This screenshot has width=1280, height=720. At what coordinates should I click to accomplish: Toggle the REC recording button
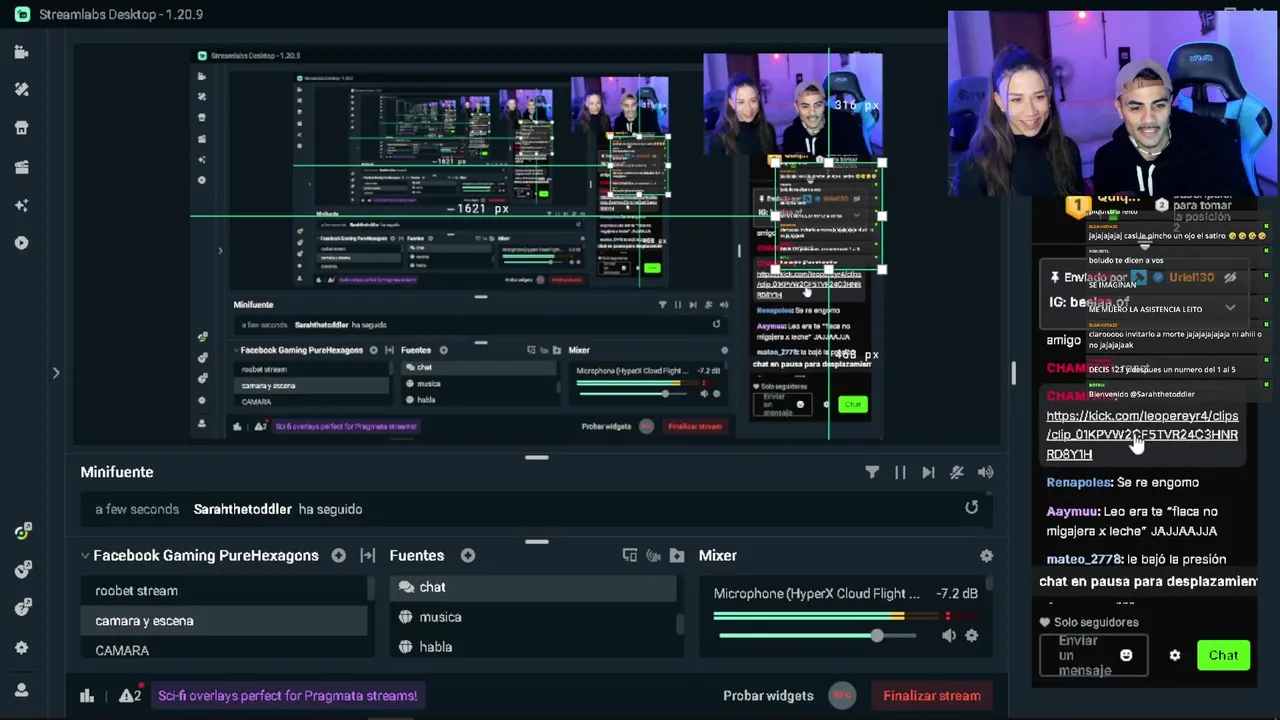pos(842,695)
